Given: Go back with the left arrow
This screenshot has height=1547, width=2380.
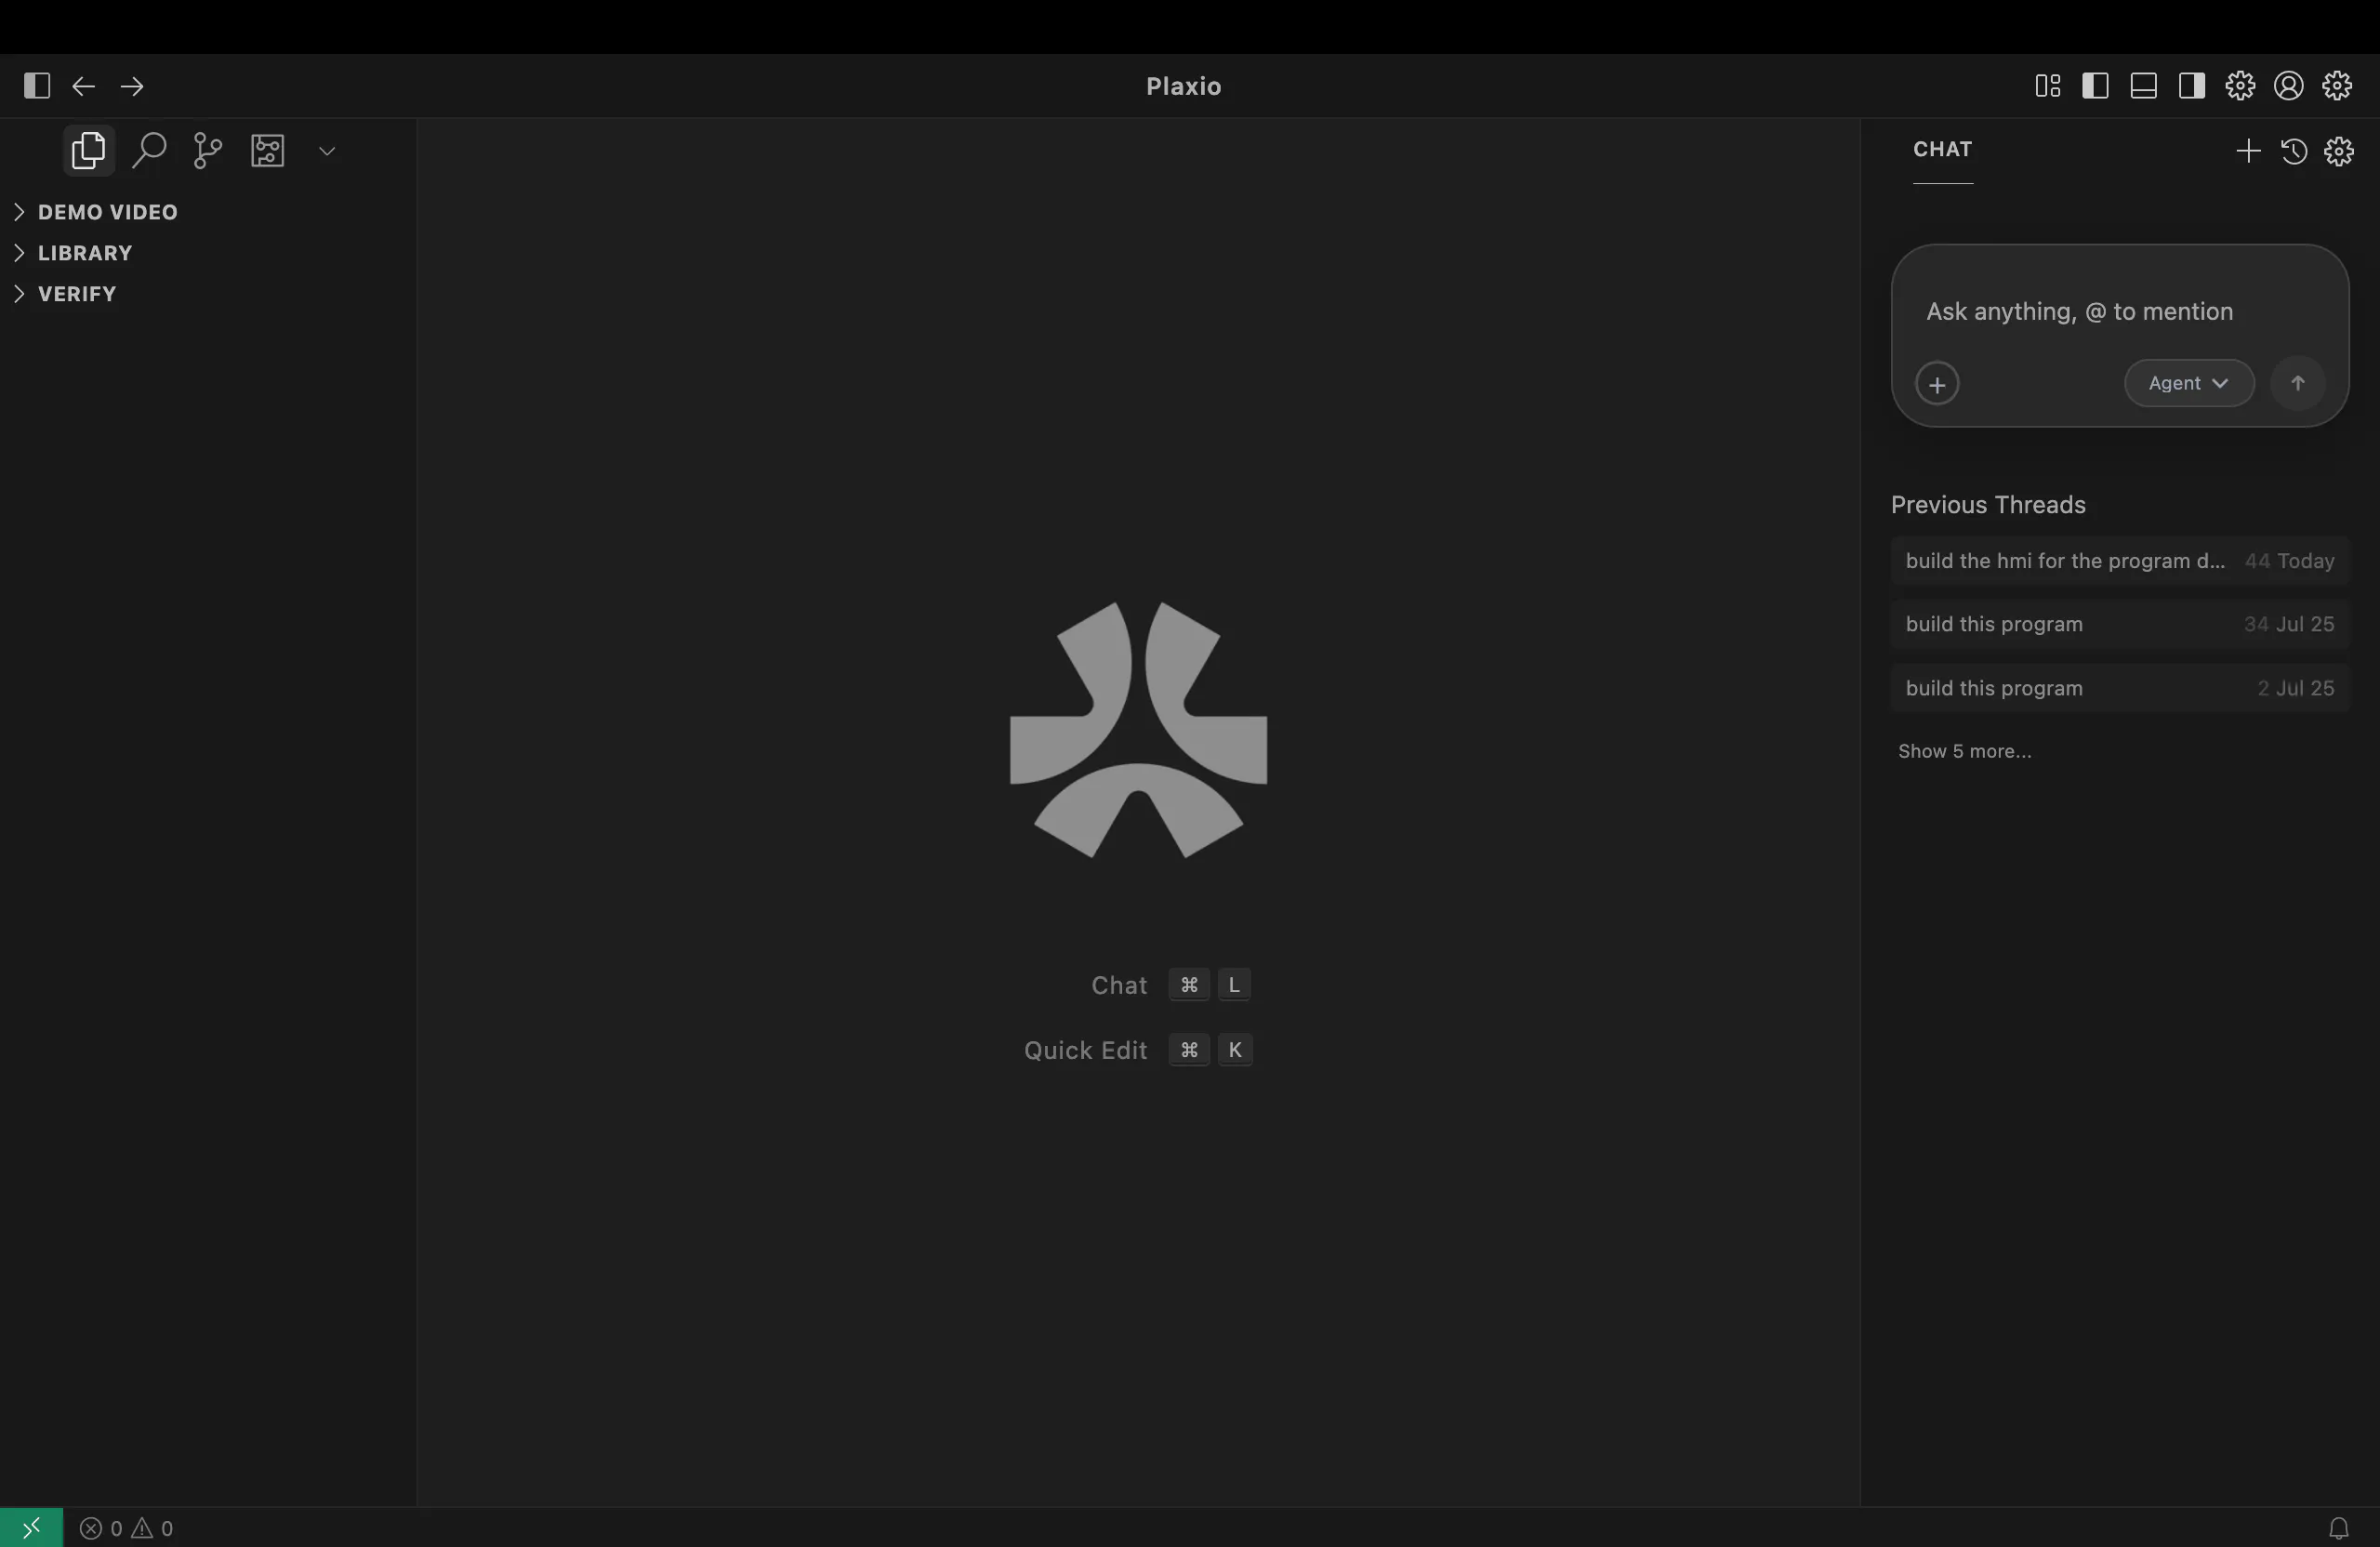Looking at the screenshot, I should tap(84, 86).
